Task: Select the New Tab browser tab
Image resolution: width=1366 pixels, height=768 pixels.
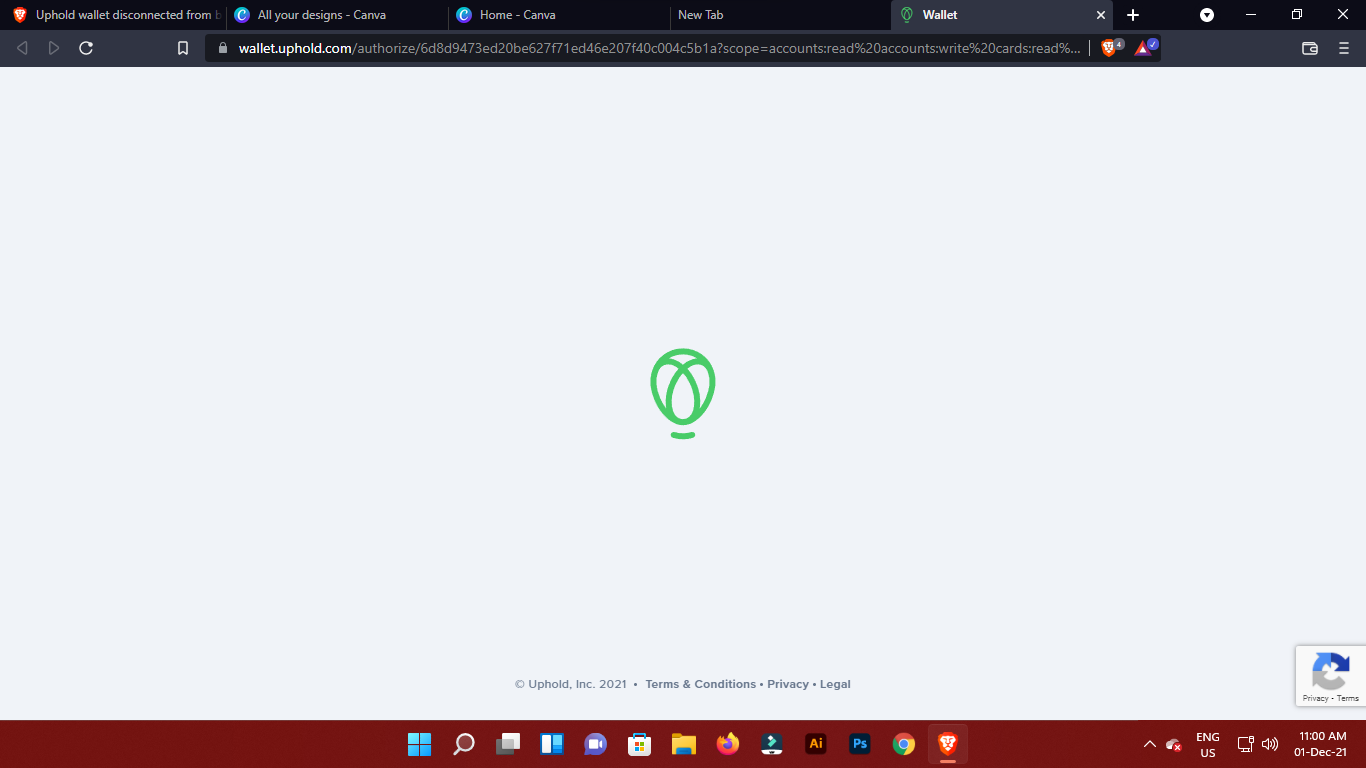Action: tap(780, 15)
